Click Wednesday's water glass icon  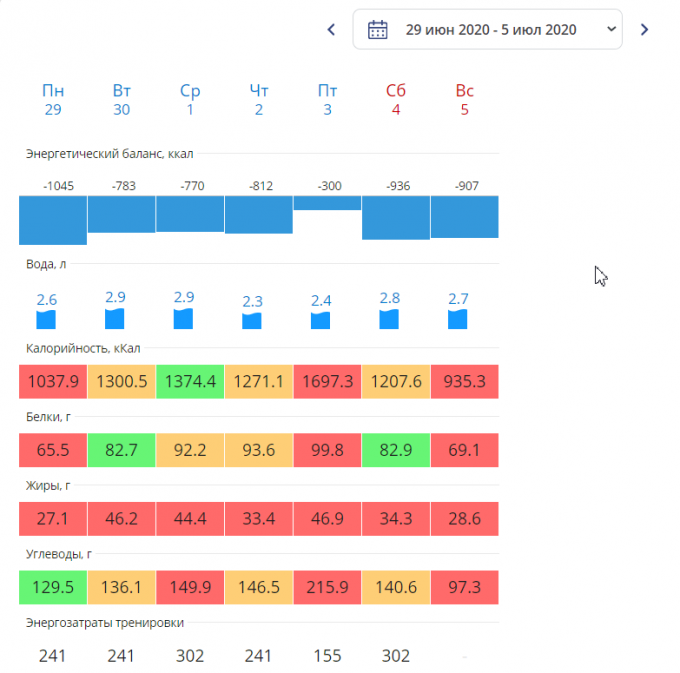coord(183,319)
